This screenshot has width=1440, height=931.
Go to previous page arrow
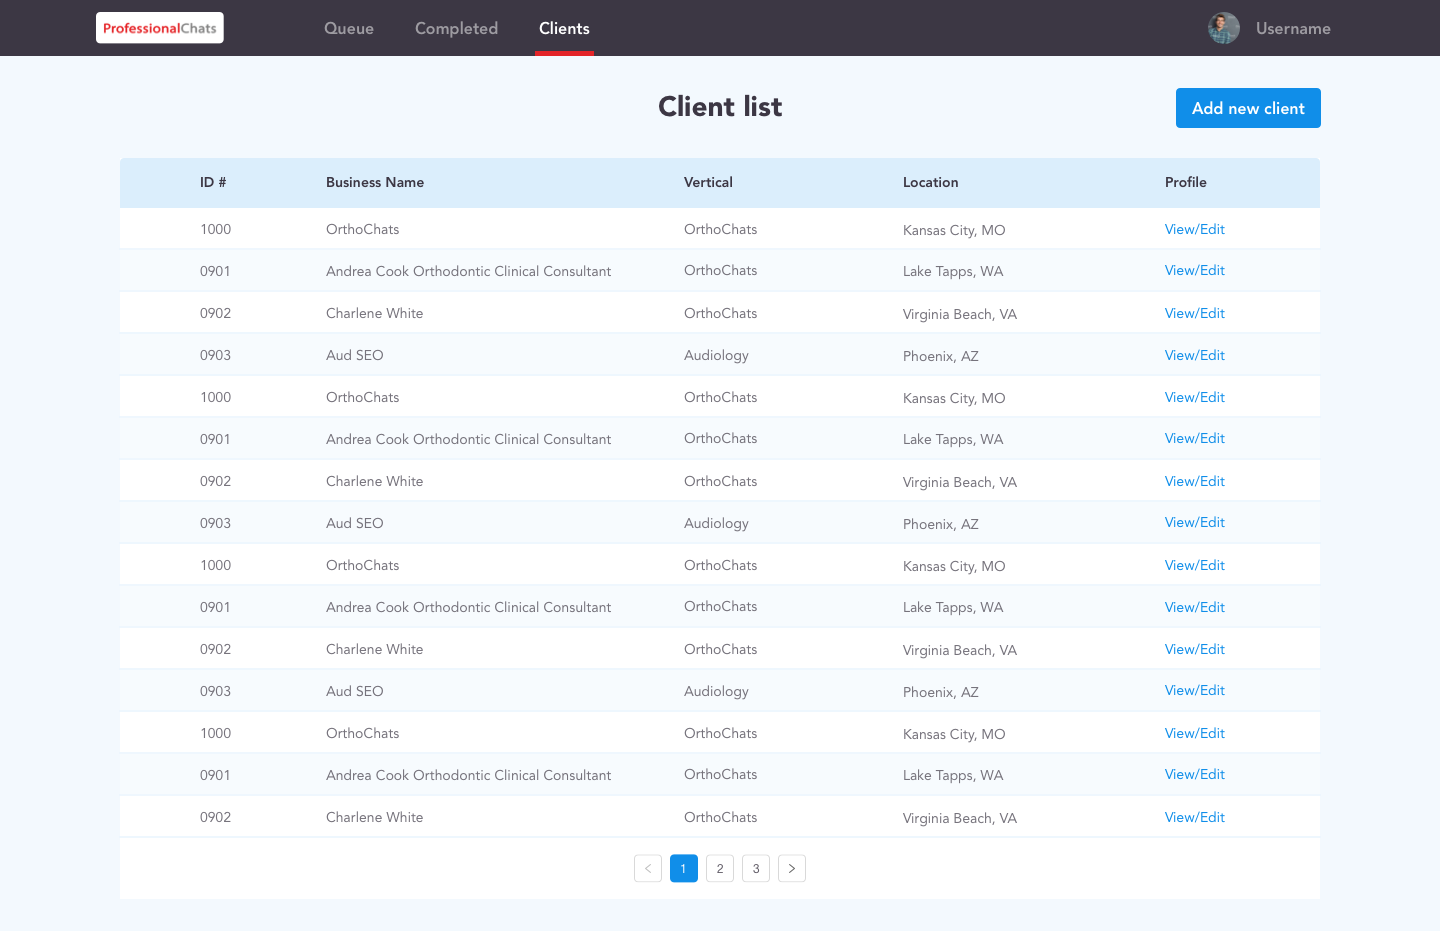(x=648, y=868)
